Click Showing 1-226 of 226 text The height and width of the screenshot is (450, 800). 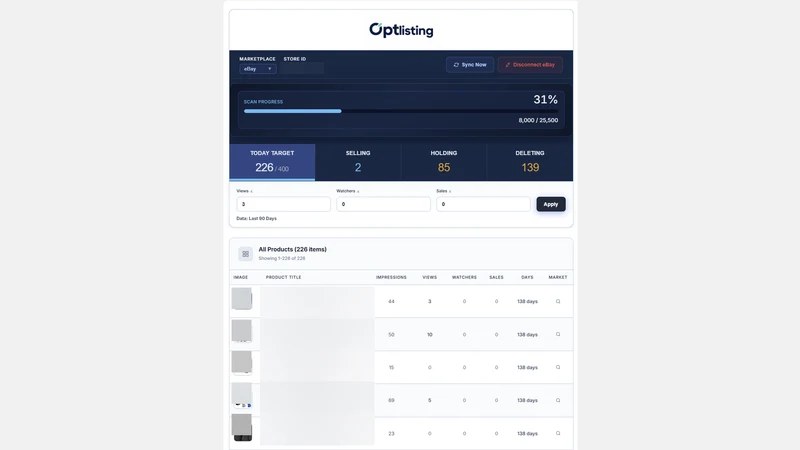tap(282, 258)
